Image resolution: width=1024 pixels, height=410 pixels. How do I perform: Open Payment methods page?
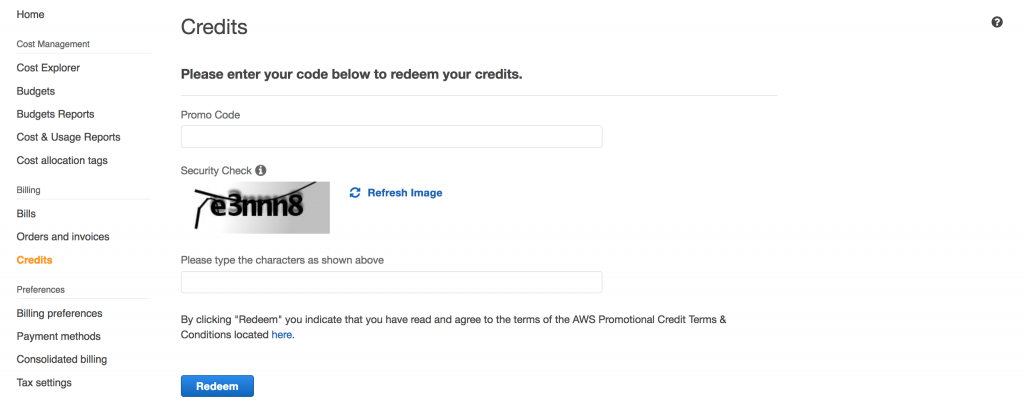click(x=59, y=336)
